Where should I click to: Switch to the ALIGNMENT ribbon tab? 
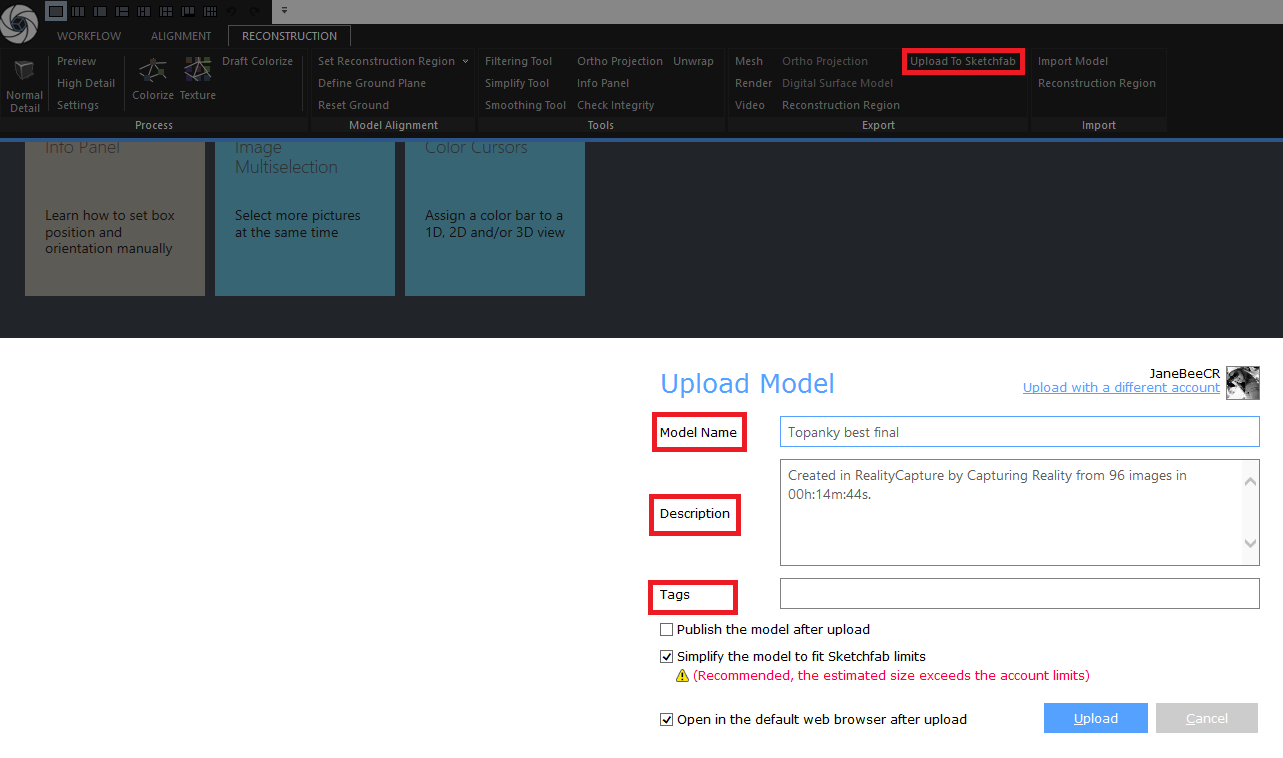pos(181,36)
